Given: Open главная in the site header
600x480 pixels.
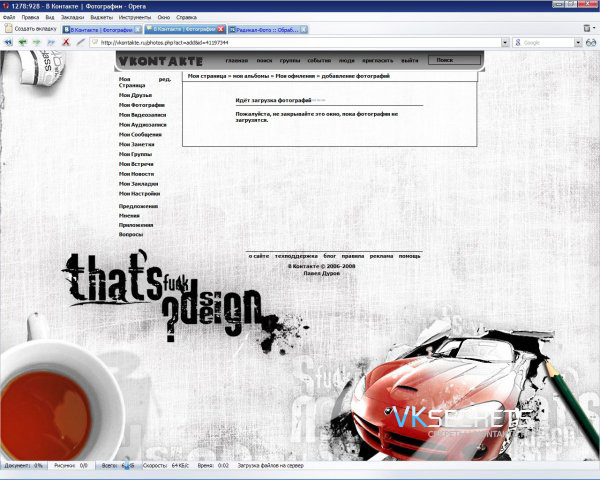Looking at the screenshot, I should [236, 60].
